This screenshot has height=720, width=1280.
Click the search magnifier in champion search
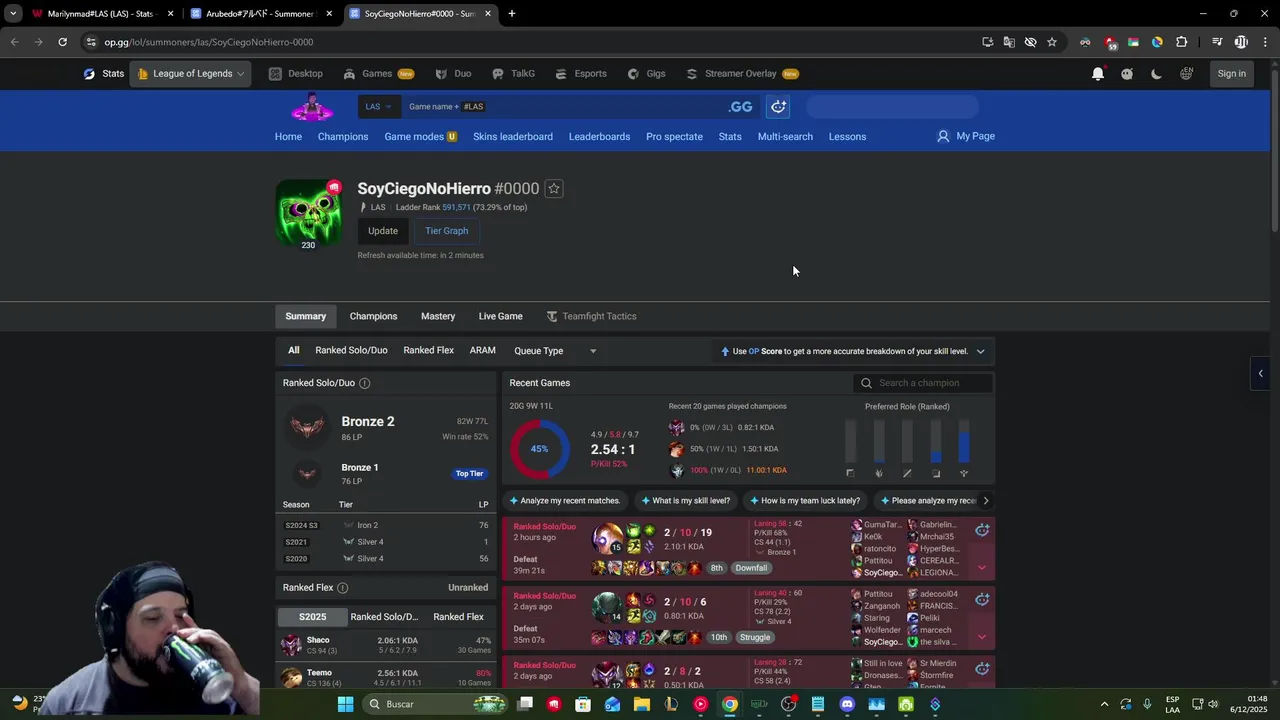point(867,383)
